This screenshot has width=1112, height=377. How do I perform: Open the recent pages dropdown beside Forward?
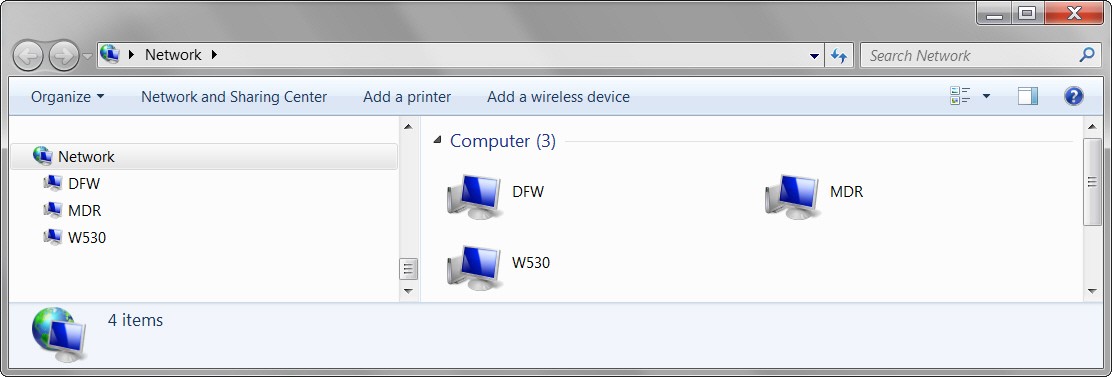coord(87,56)
